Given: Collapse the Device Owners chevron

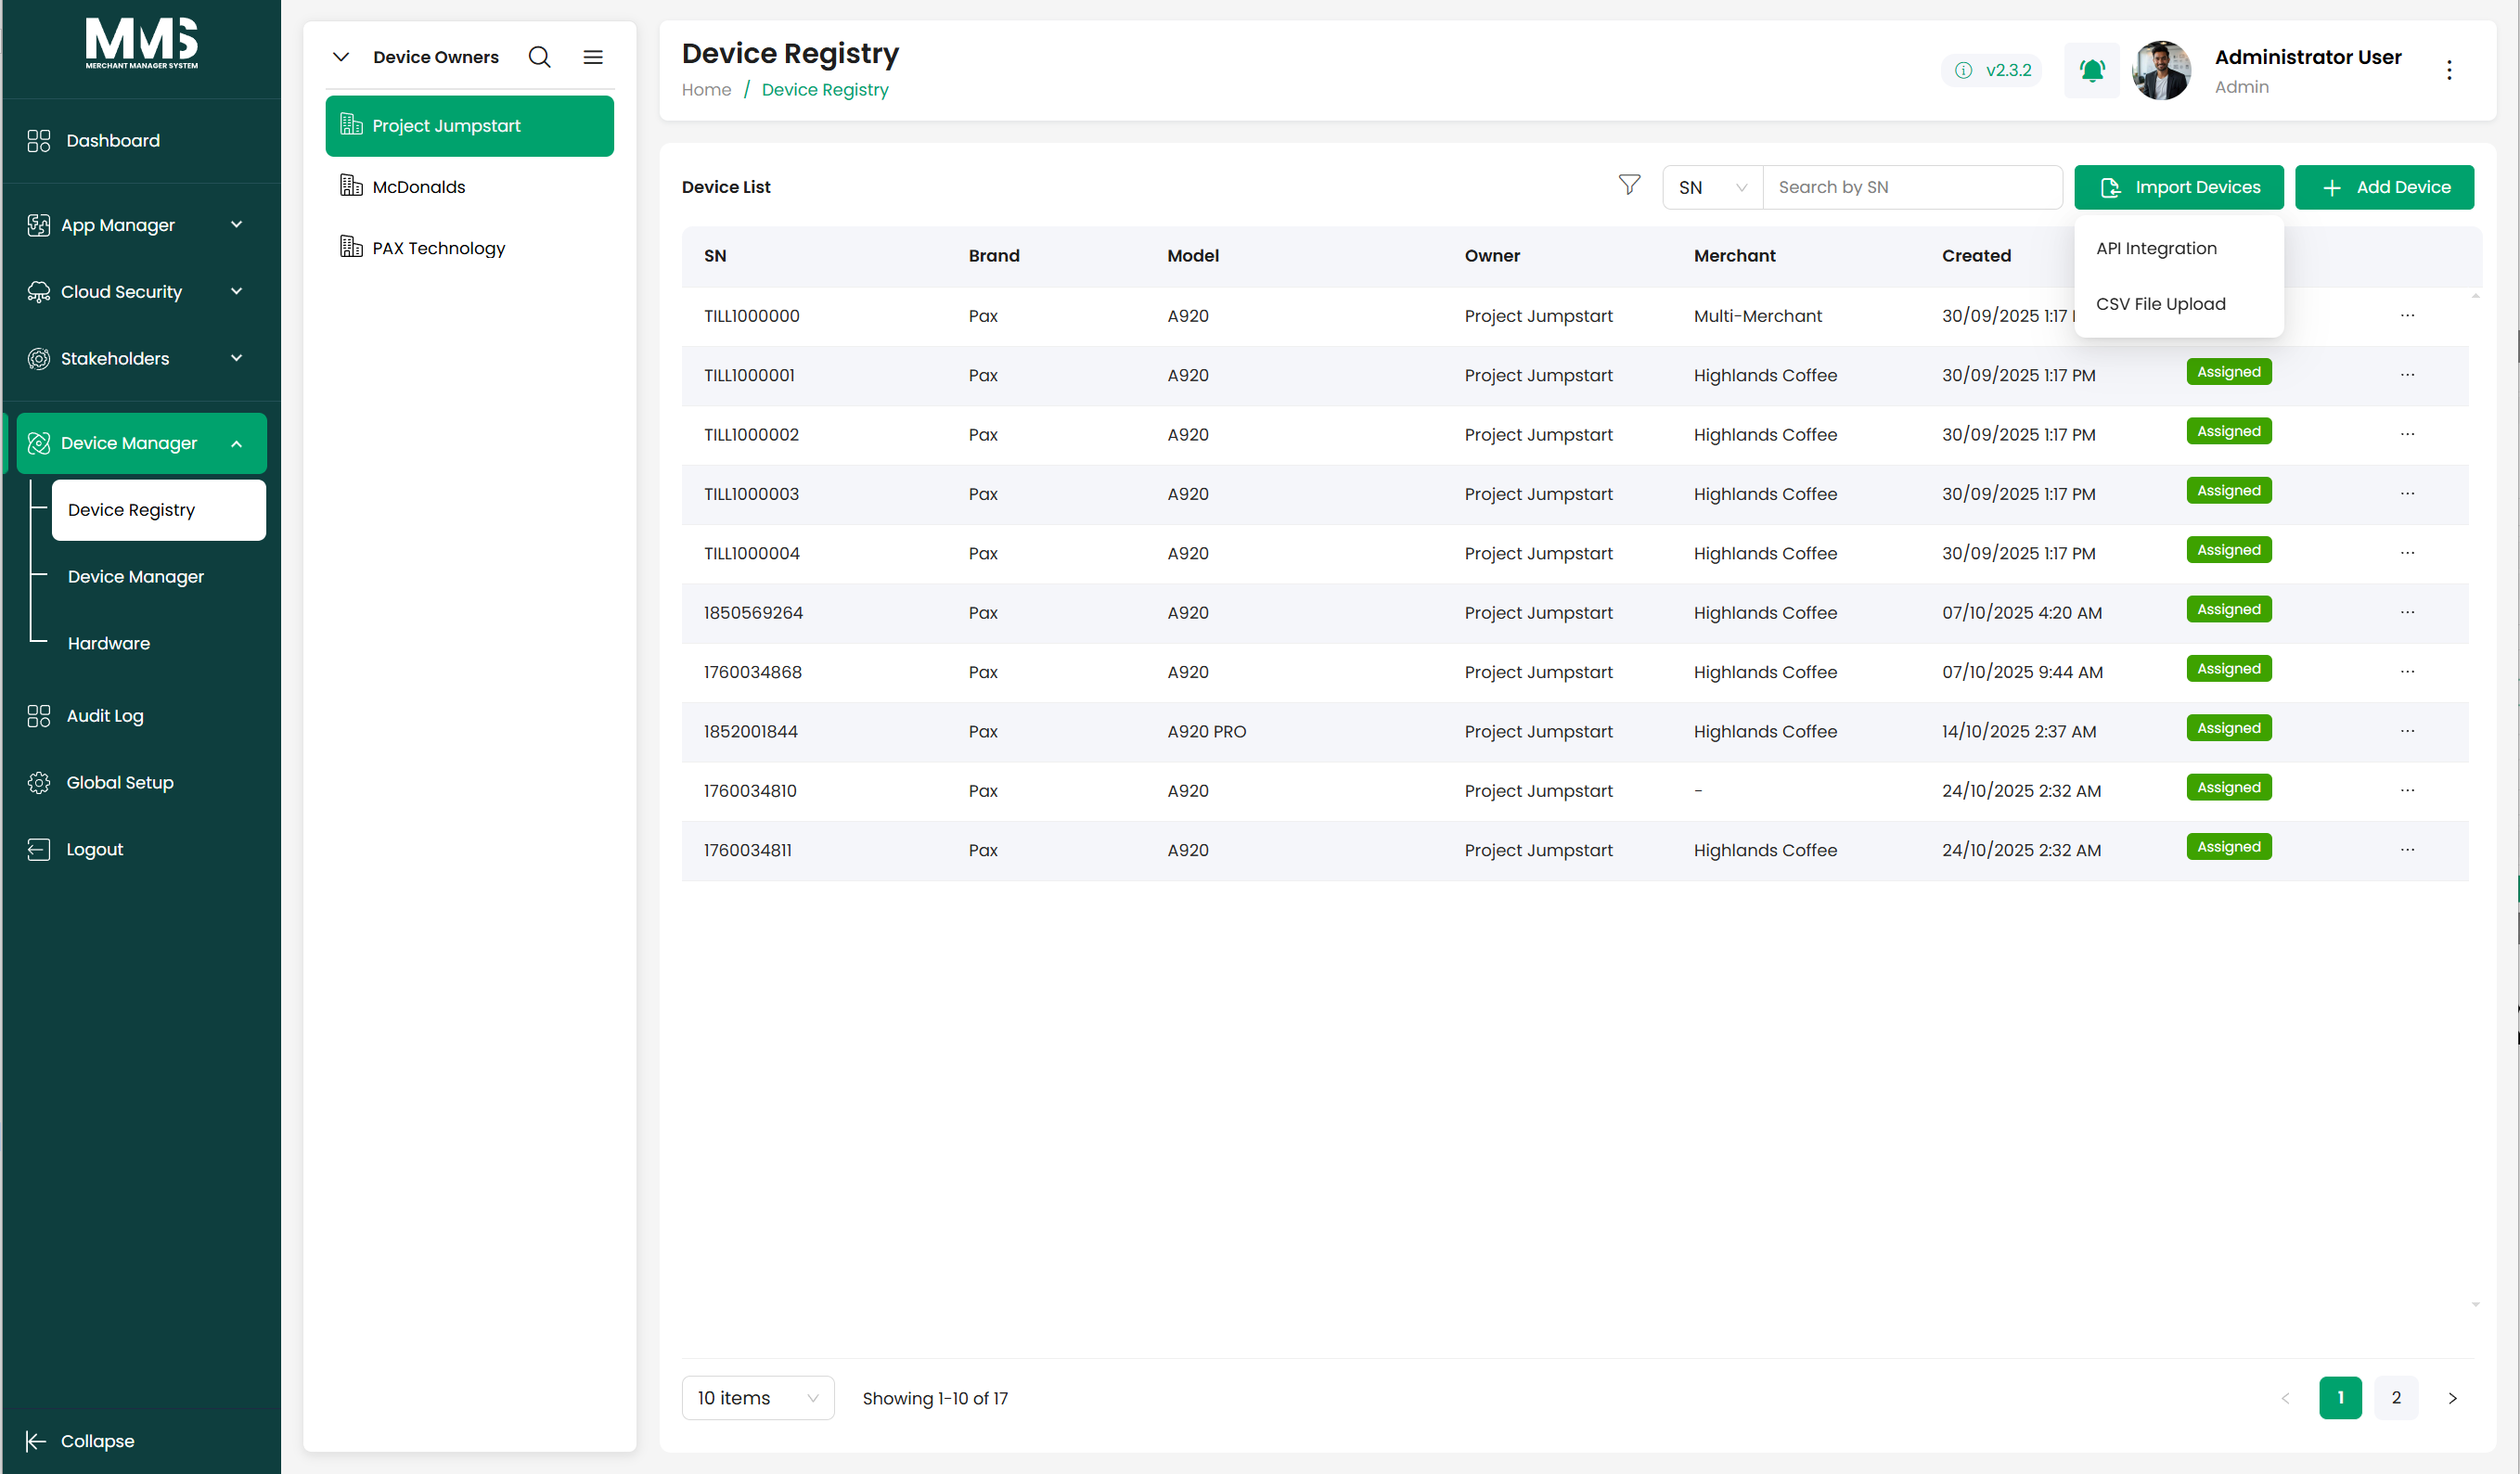Looking at the screenshot, I should click(x=341, y=57).
